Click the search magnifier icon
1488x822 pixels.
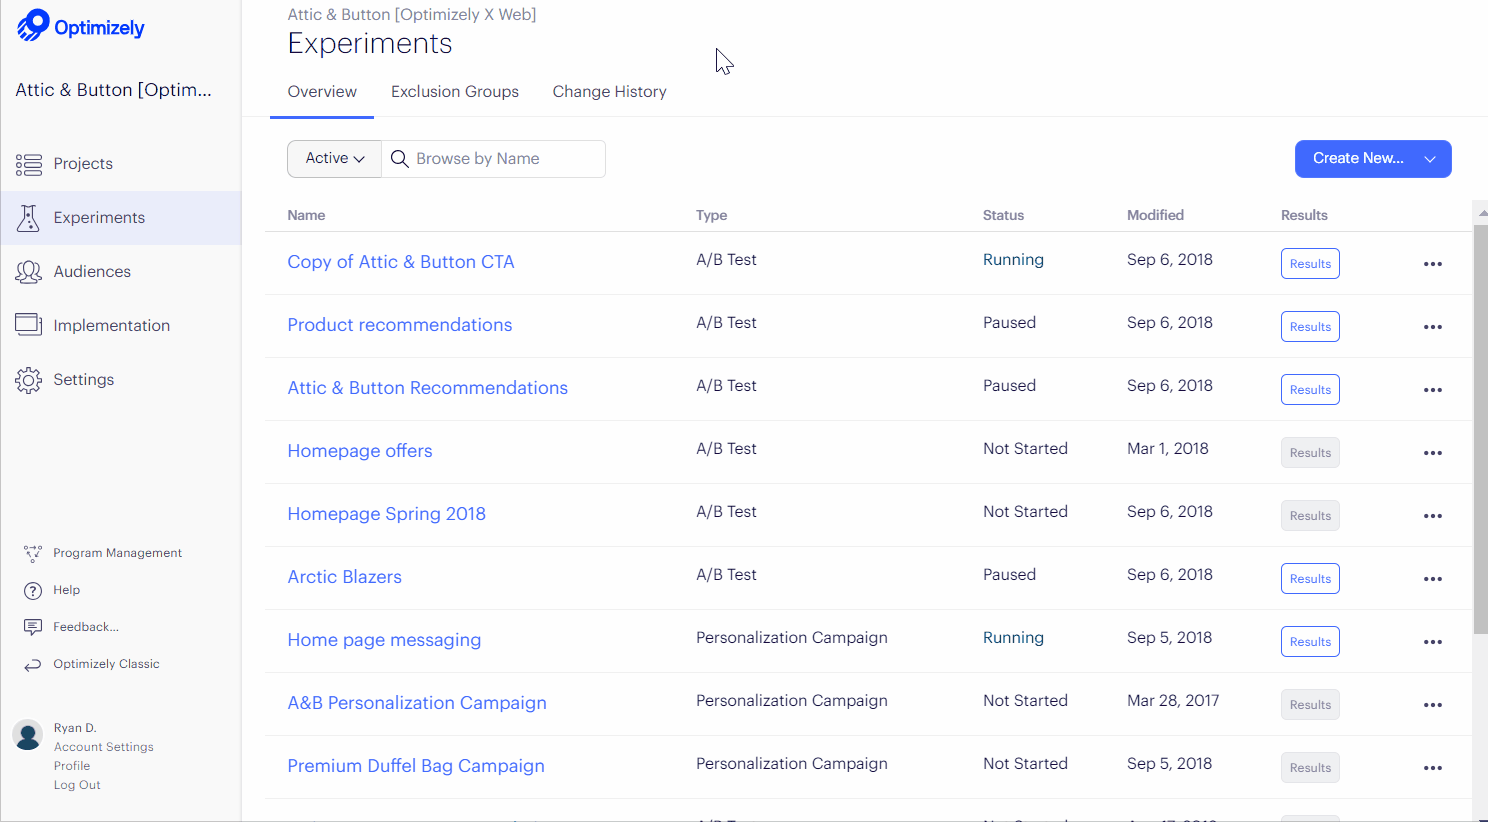pyautogui.click(x=399, y=159)
